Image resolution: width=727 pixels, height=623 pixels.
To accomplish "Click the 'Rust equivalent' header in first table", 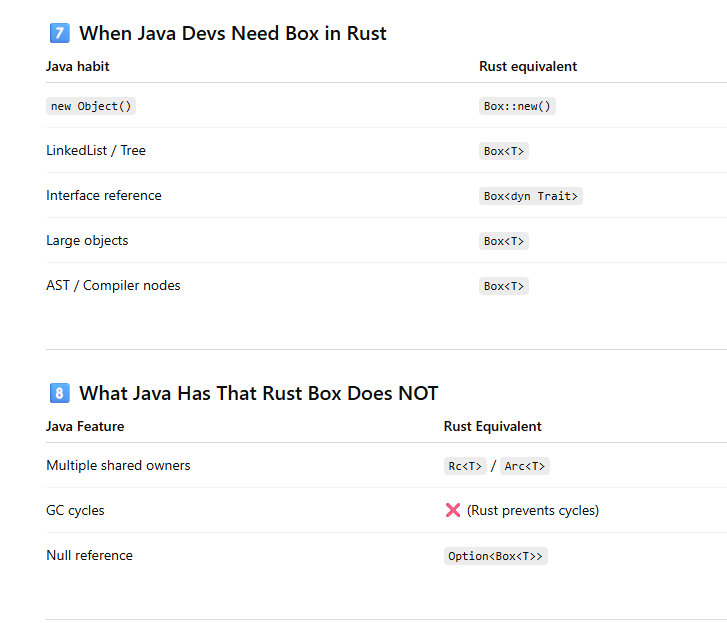I will [x=528, y=66].
